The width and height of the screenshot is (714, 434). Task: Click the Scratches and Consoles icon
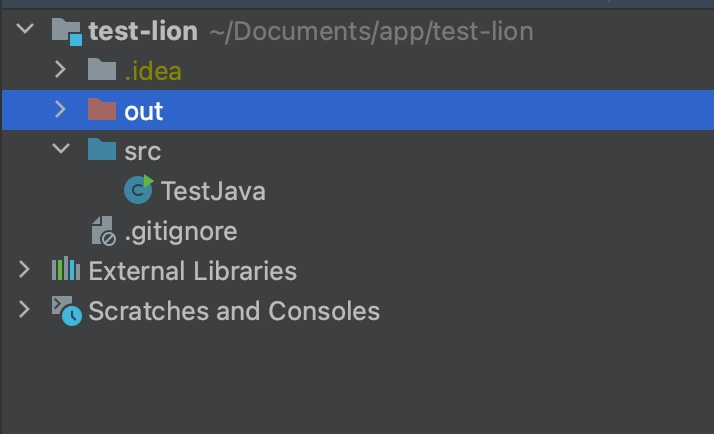pyautogui.click(x=66, y=311)
